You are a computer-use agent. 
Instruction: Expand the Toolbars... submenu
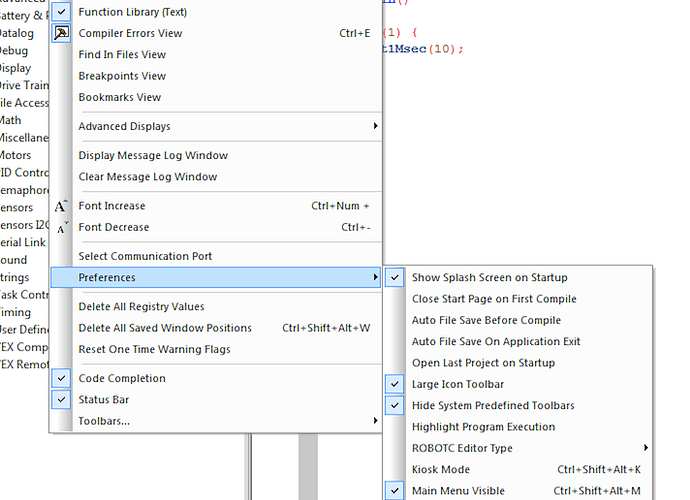click(x=216, y=421)
